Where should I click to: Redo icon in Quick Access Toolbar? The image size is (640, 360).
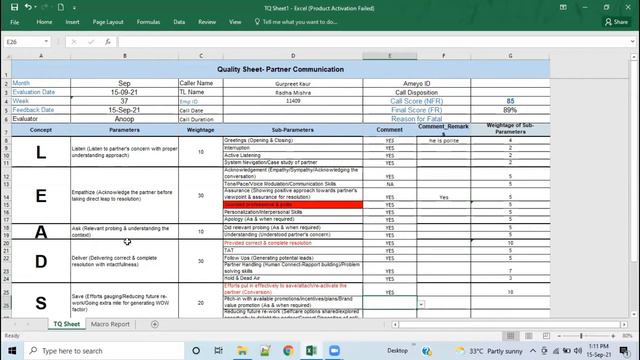click(x=44, y=7)
